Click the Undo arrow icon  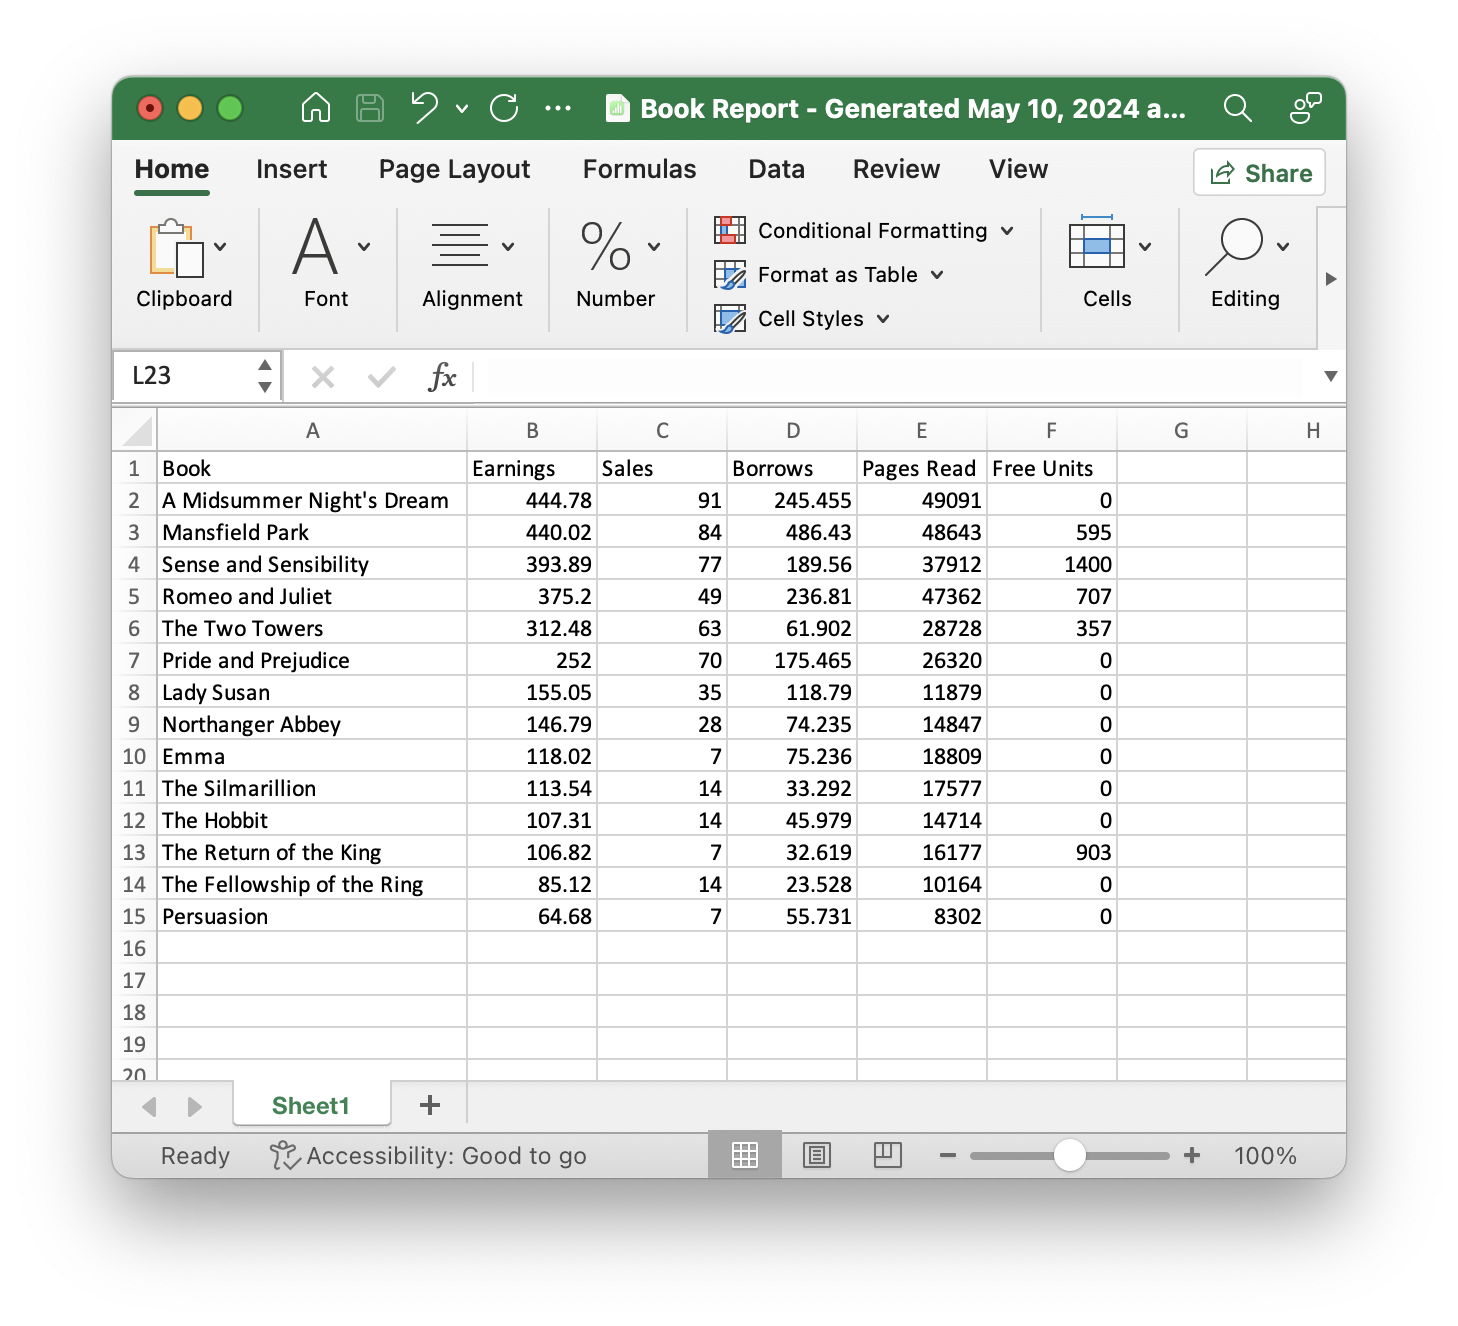(x=425, y=107)
